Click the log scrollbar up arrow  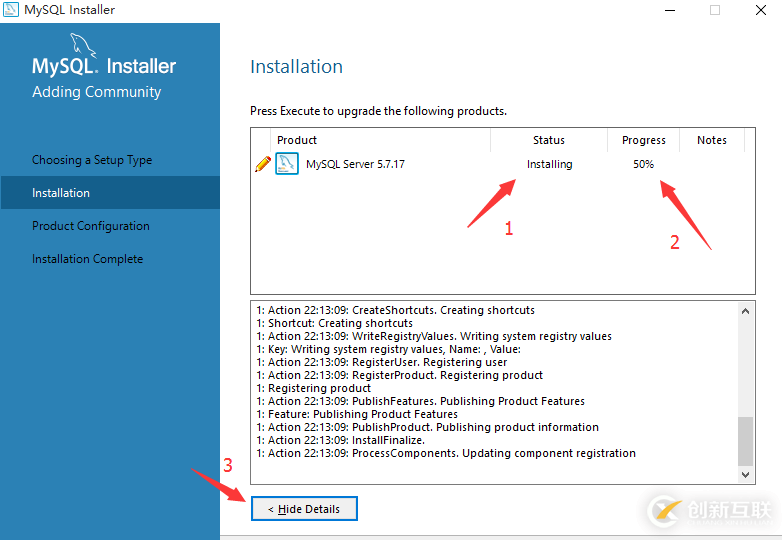pyautogui.click(x=746, y=311)
